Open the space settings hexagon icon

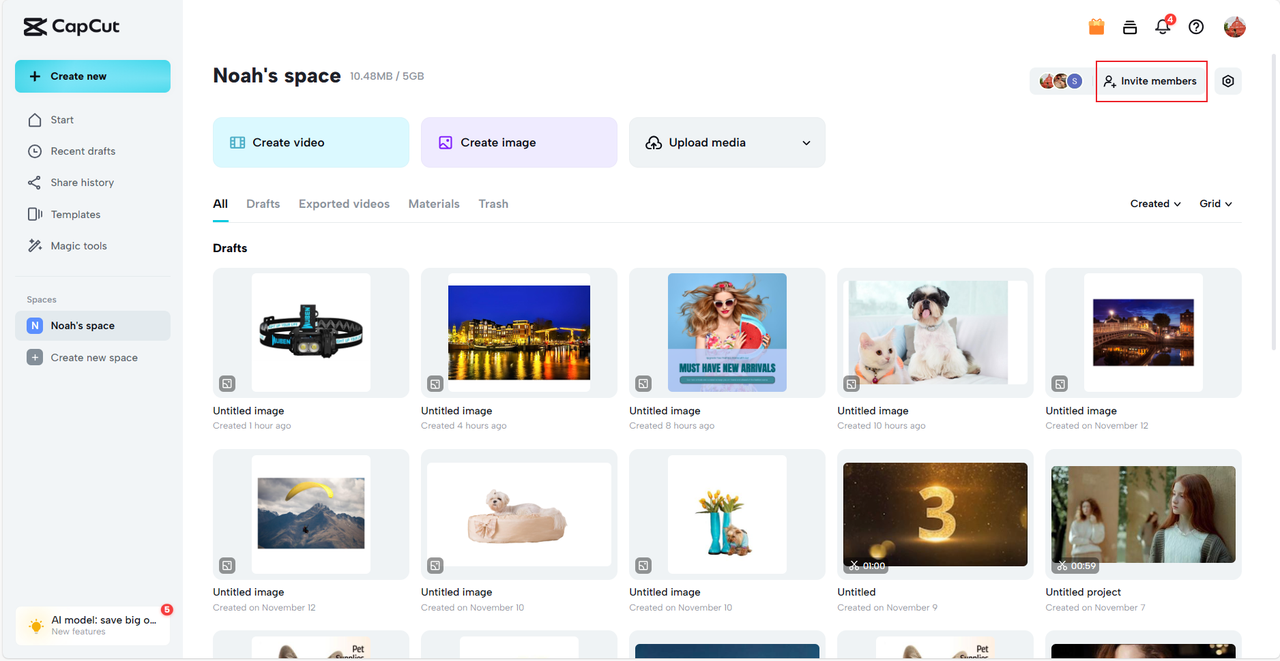(x=1229, y=81)
